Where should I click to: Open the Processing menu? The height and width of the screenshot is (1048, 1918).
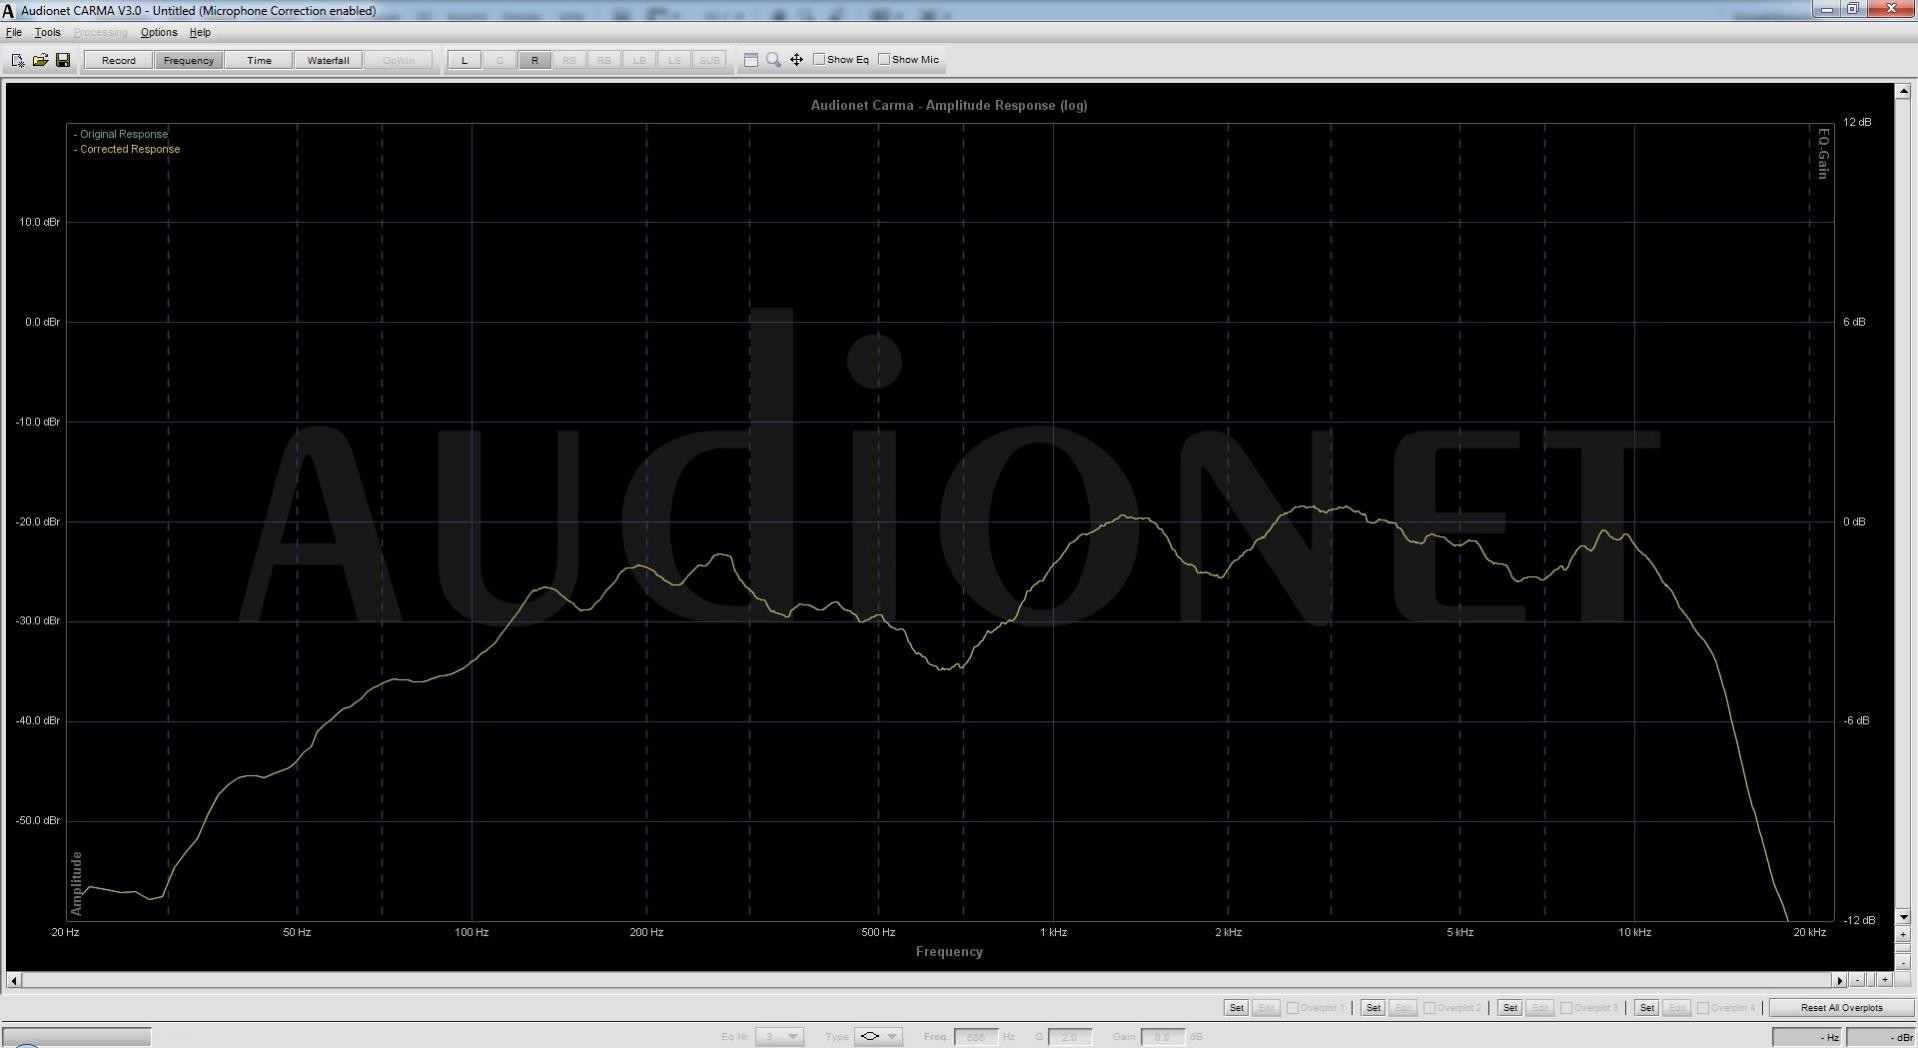(100, 32)
